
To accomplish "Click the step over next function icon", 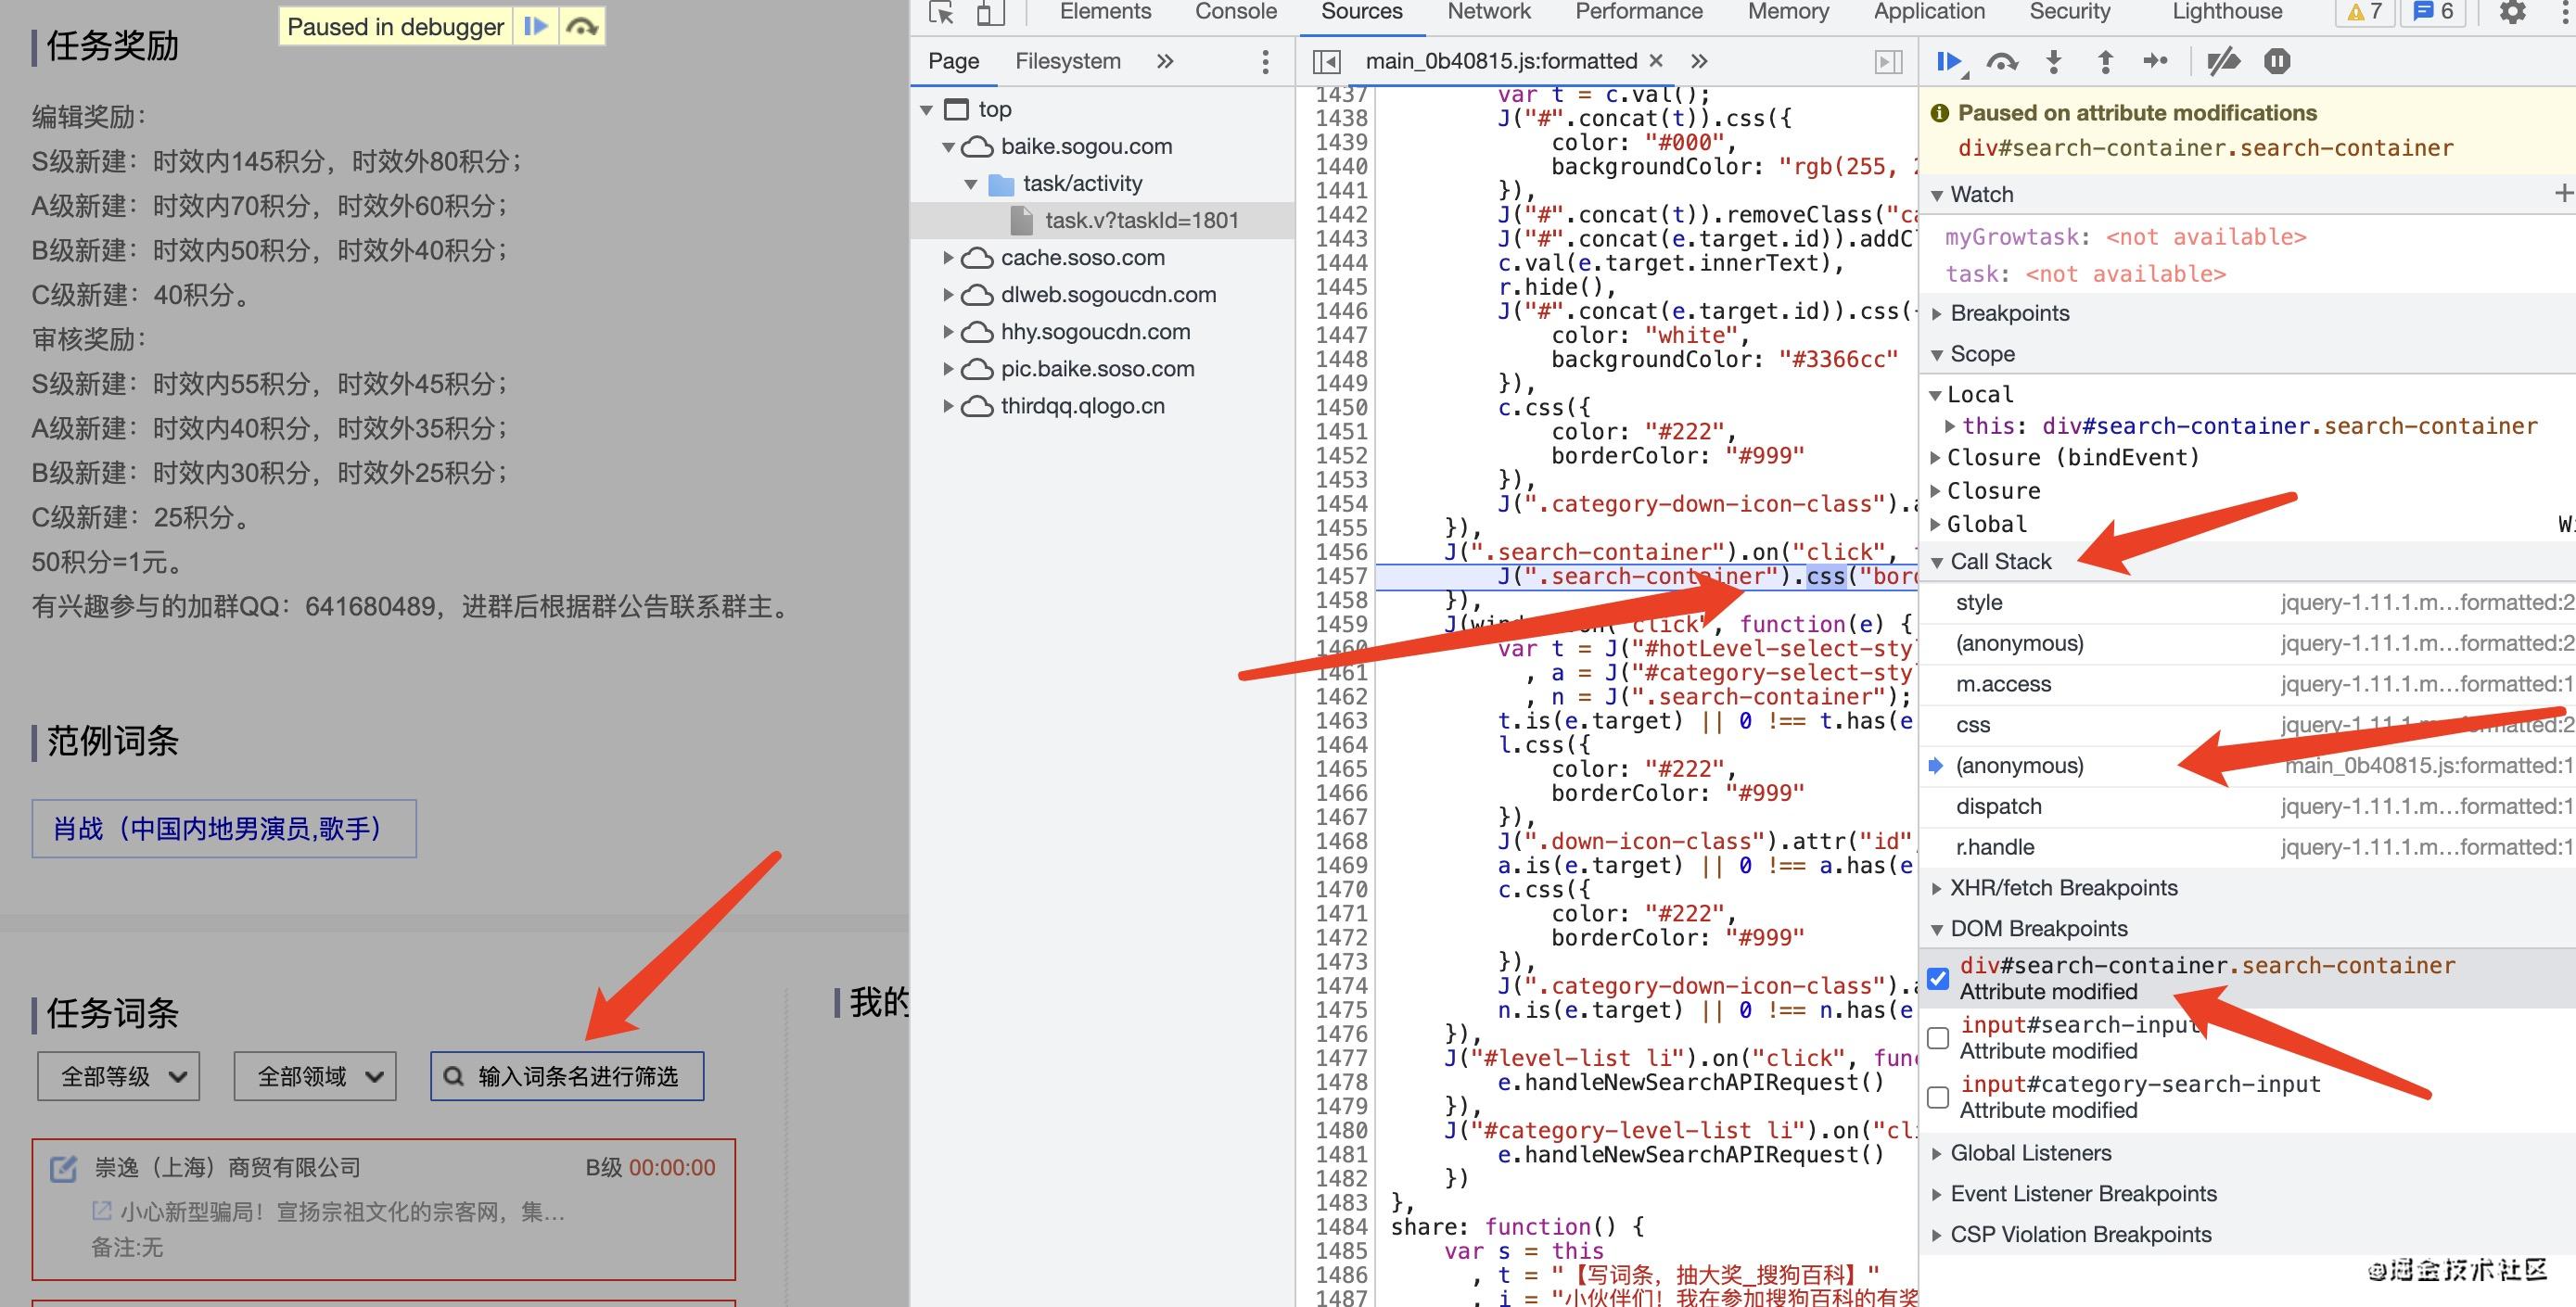I will click(x=2001, y=61).
